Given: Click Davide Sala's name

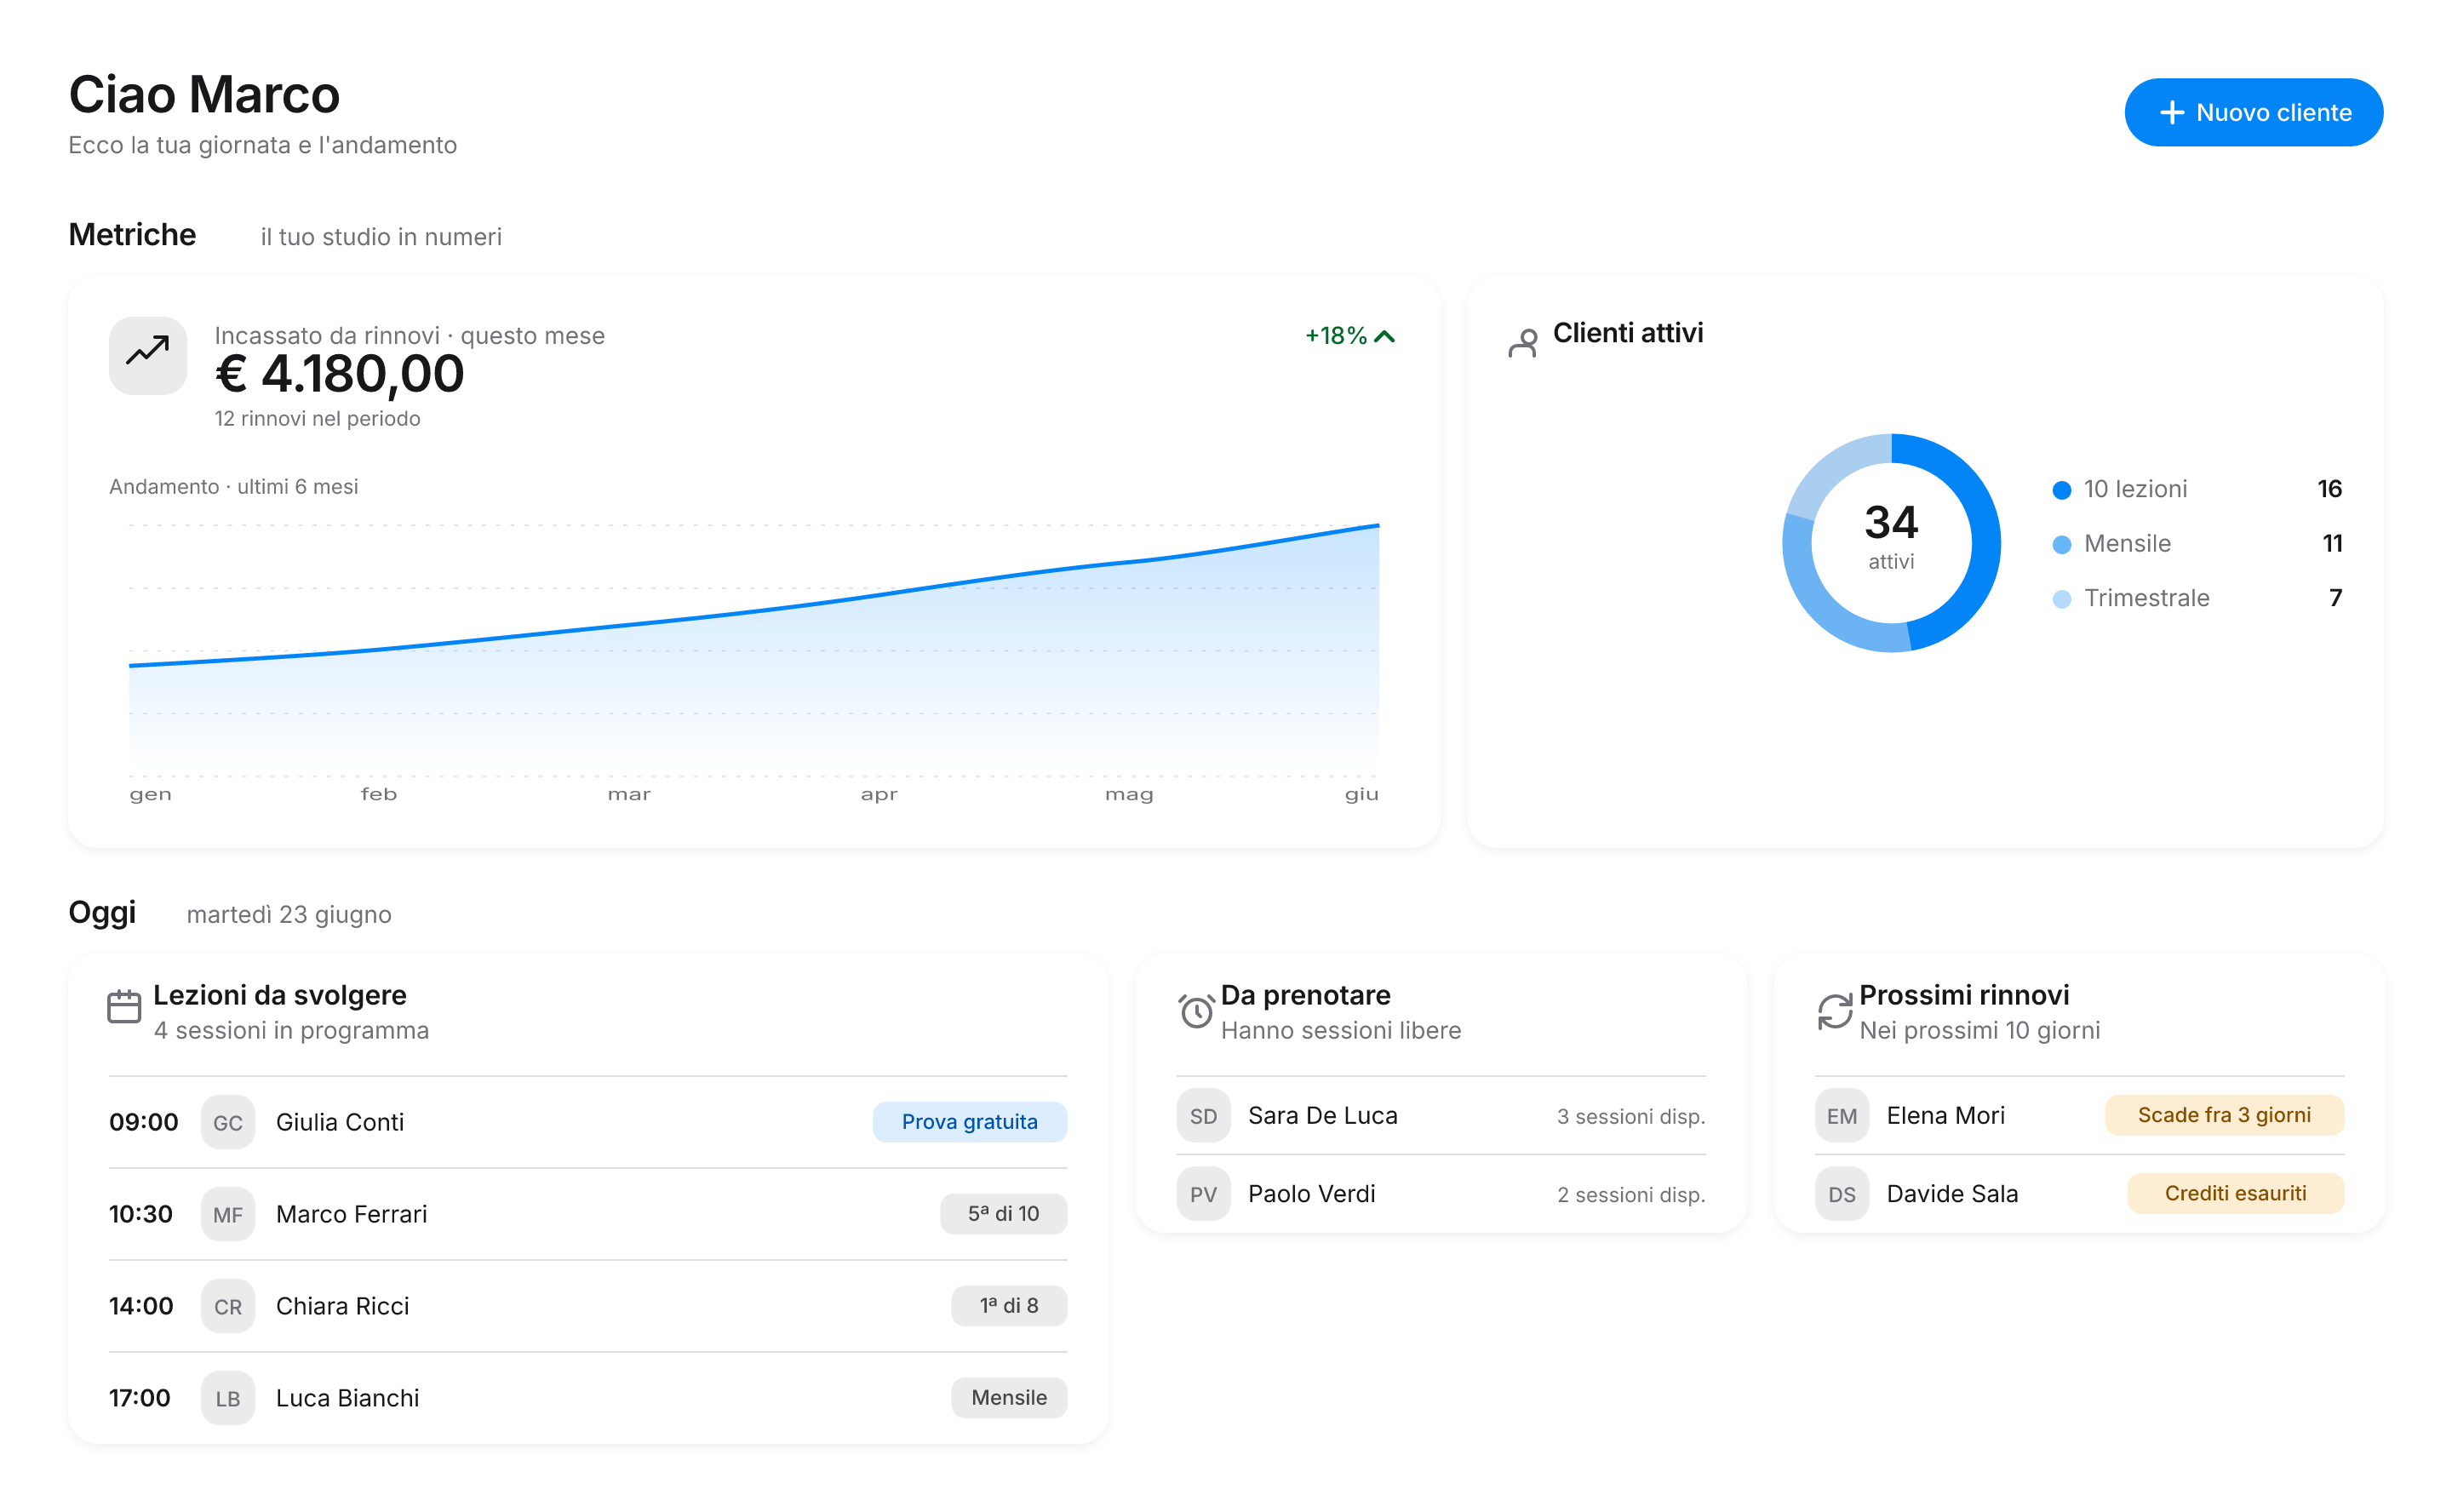Looking at the screenshot, I should click(1952, 1193).
